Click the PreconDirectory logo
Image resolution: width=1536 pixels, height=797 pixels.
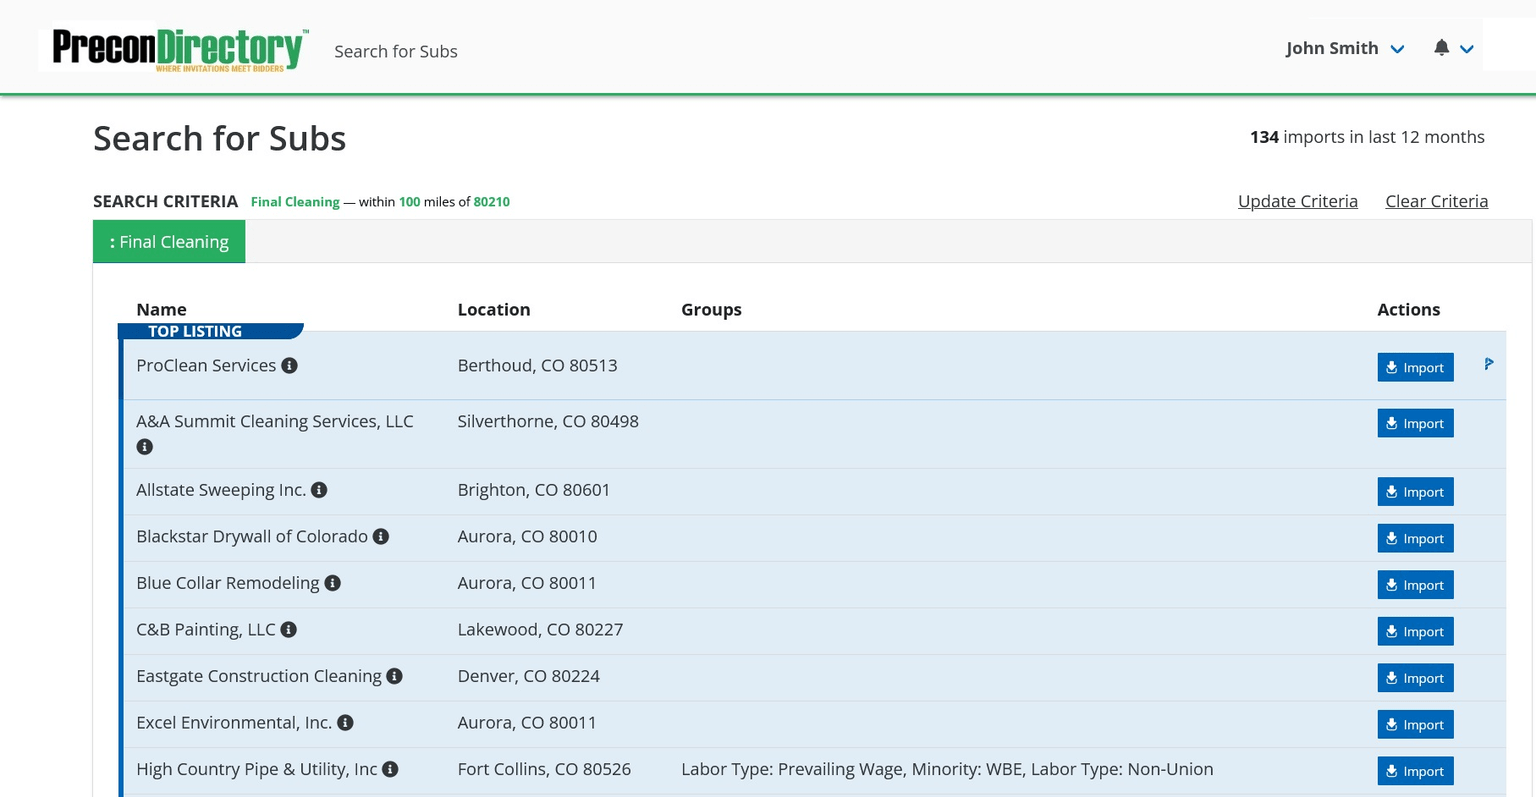177,49
